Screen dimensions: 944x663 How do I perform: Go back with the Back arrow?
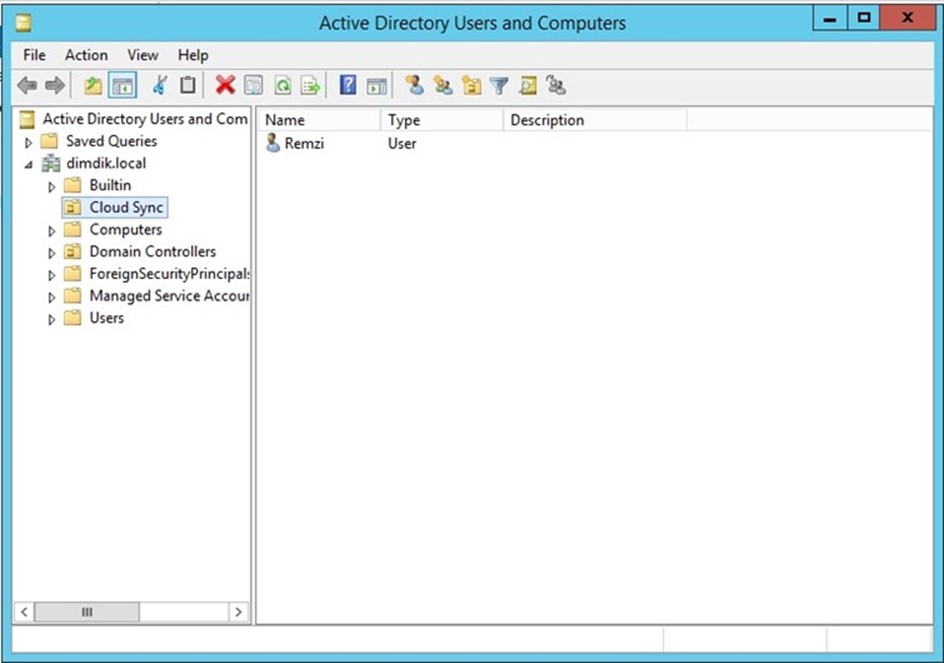click(27, 86)
